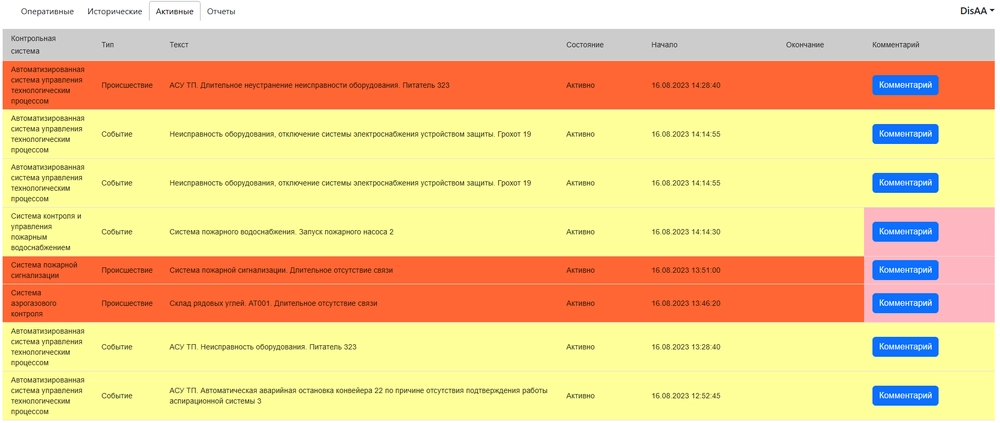Screen dimensions: 1000x423
Task: Click the Контрольная система column header
Action: click(33, 44)
